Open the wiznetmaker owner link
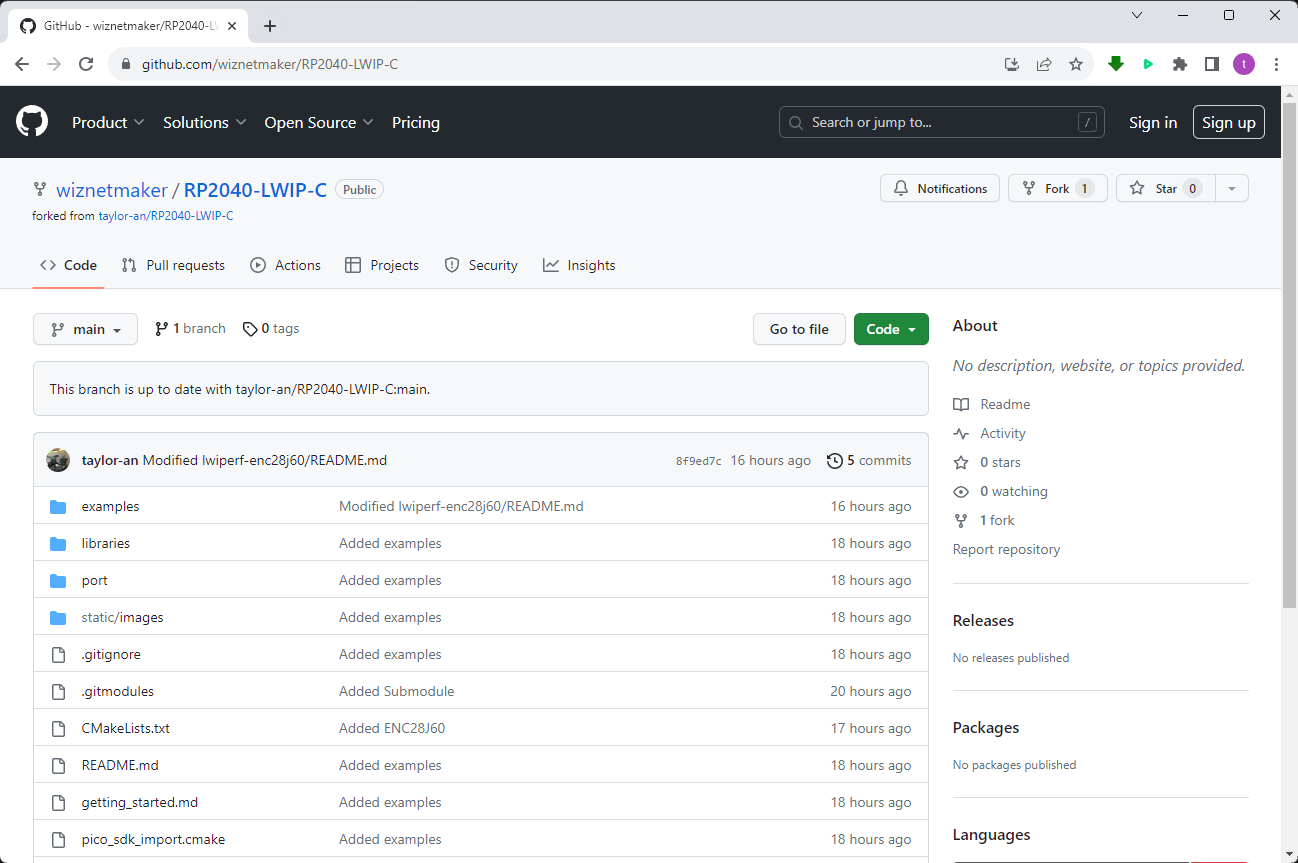This screenshot has height=863, width=1298. (x=111, y=190)
